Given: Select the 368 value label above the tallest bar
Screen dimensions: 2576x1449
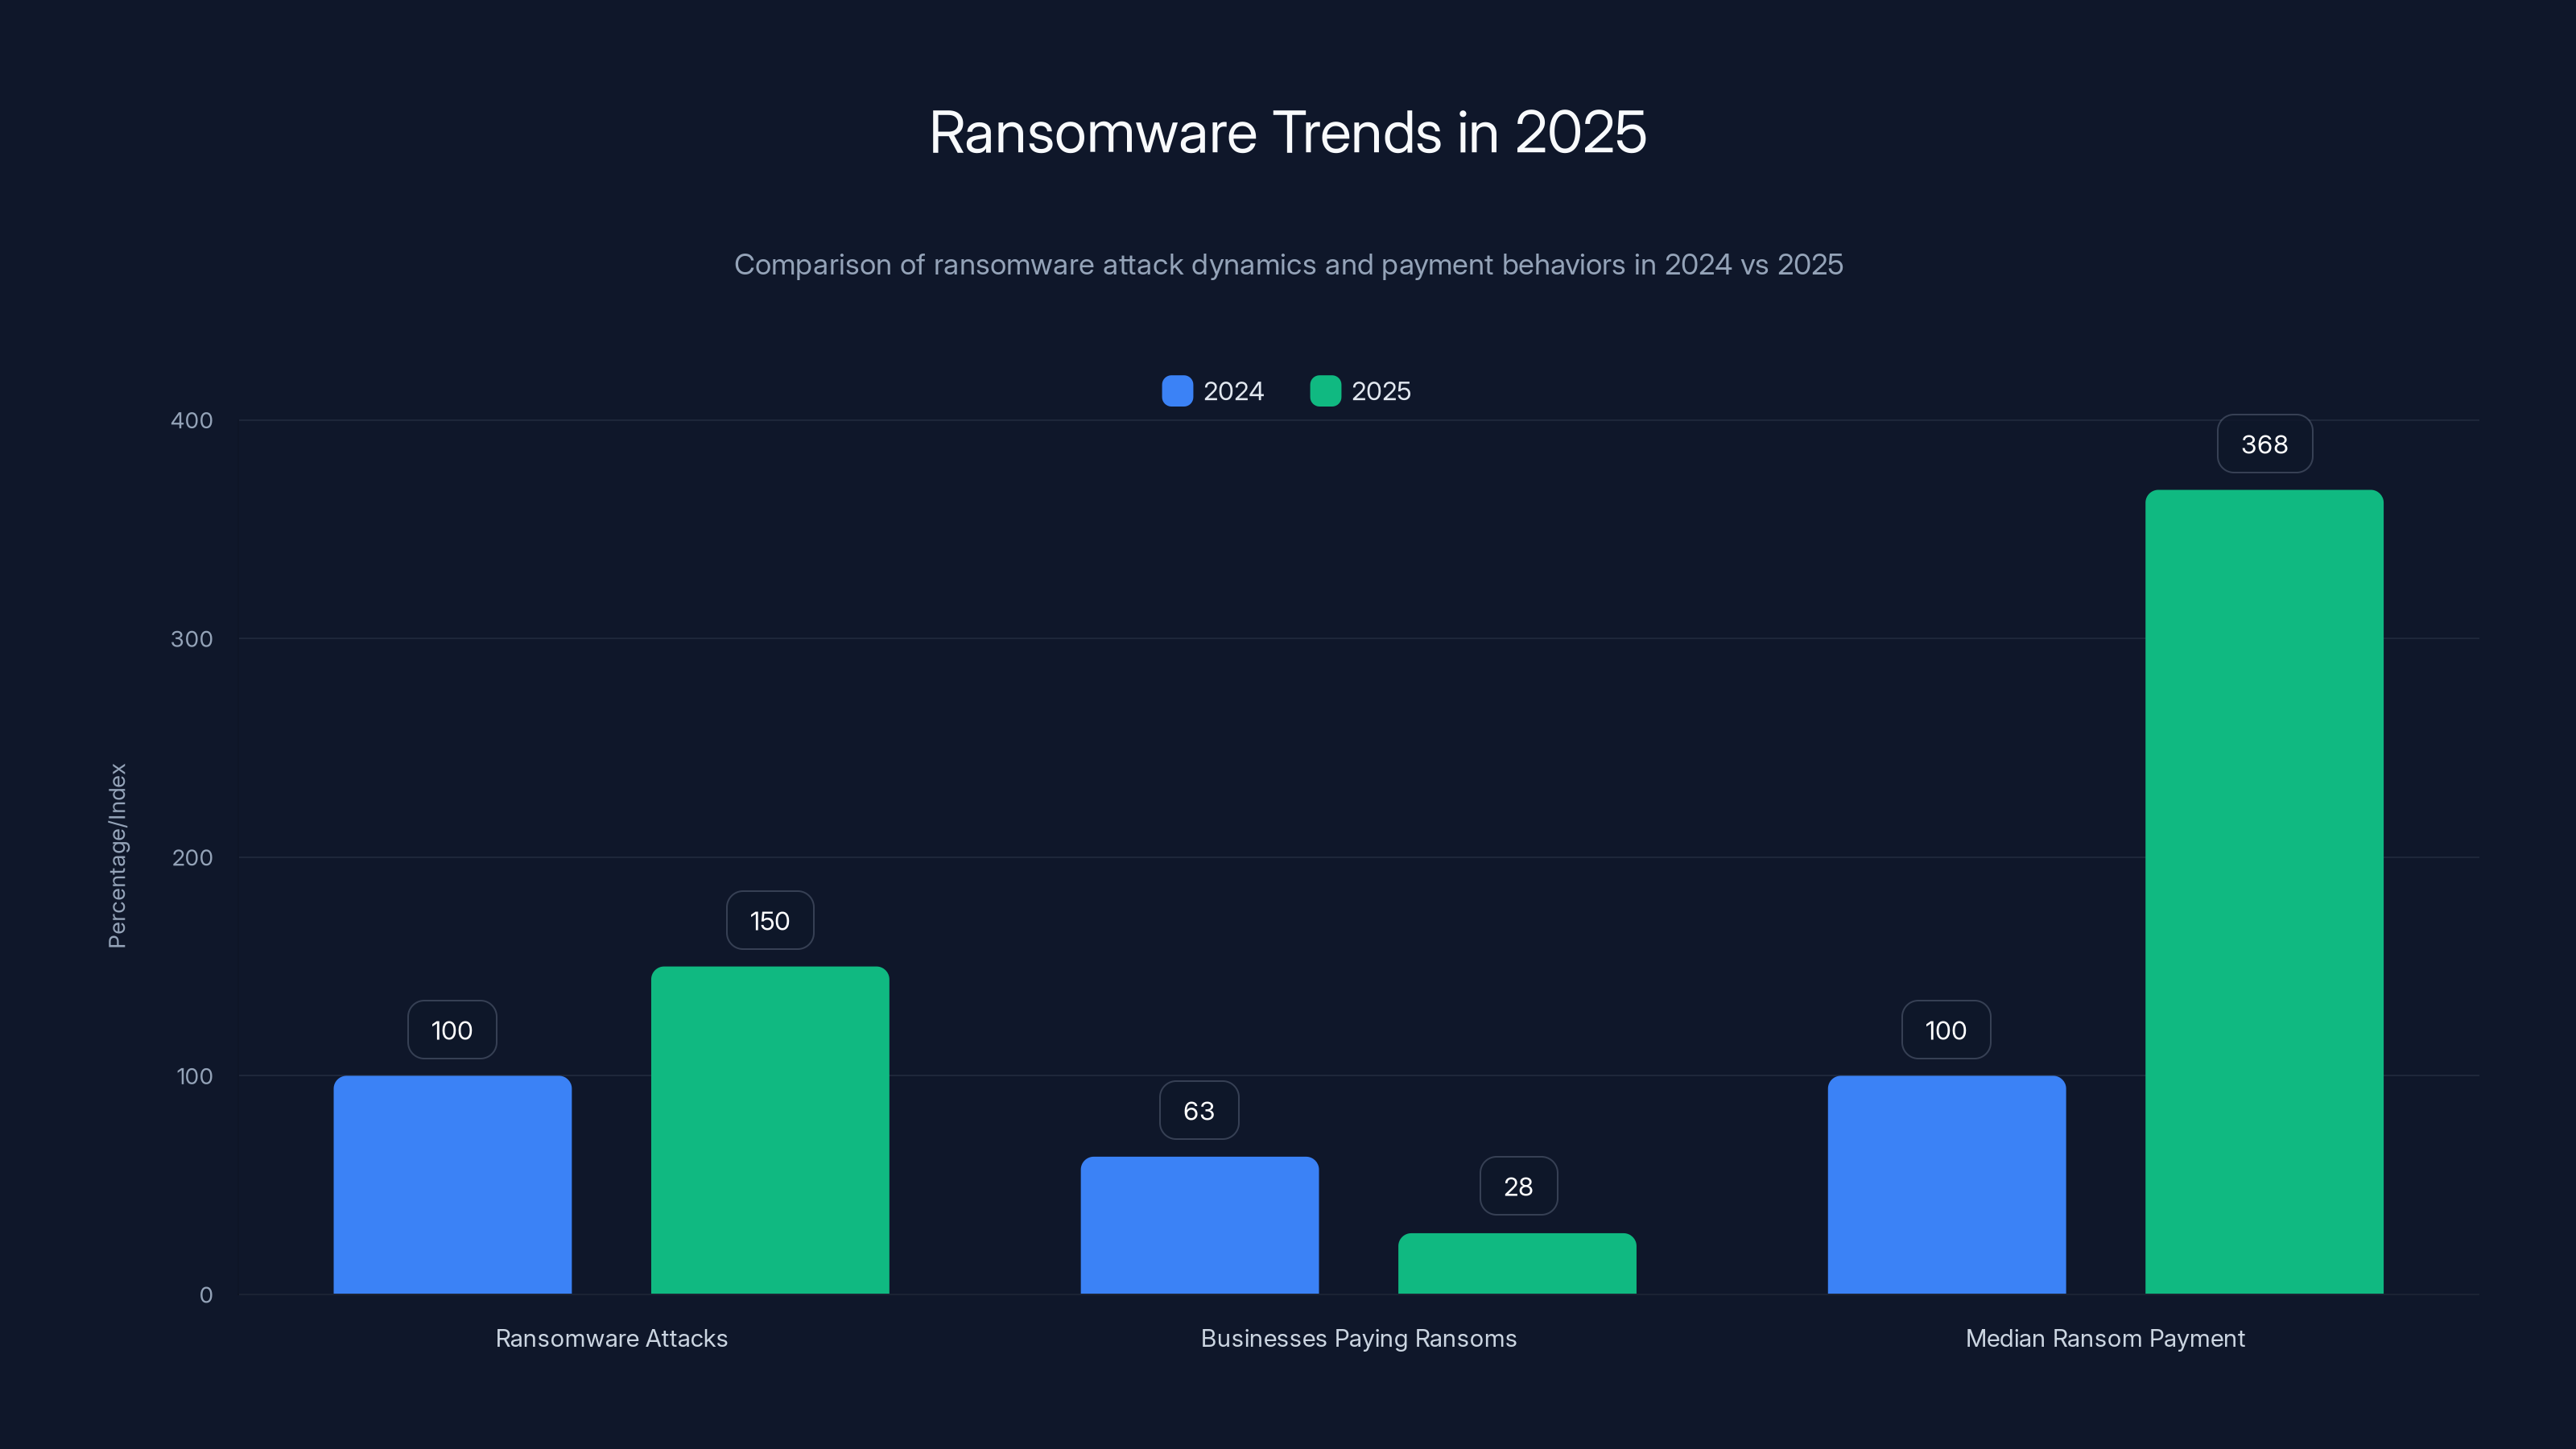Looking at the screenshot, I should click(x=2264, y=443).
